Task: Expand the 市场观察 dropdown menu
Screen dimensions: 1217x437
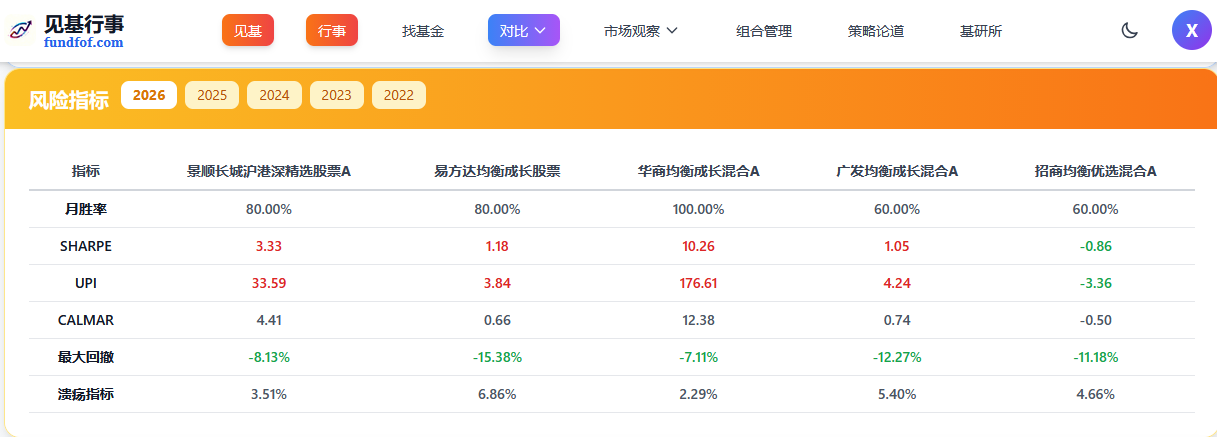Action: (641, 31)
